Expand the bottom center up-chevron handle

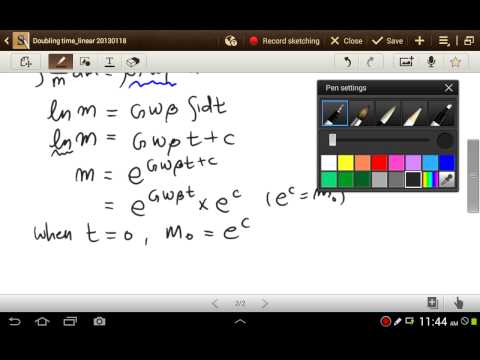coord(240,322)
